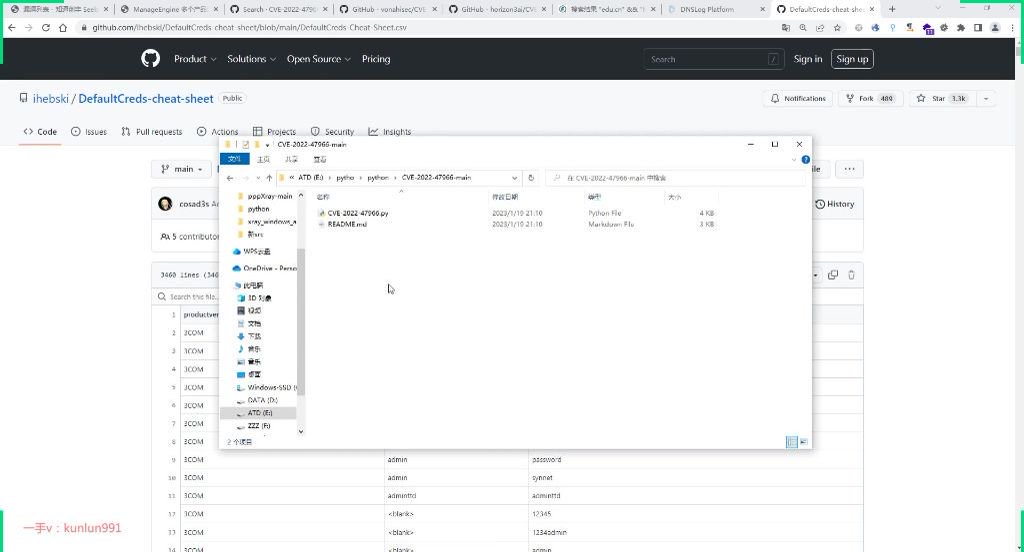Viewport: 1024px width, 552px height.
Task: Click the share page icon in address bar
Action: tap(820, 27)
